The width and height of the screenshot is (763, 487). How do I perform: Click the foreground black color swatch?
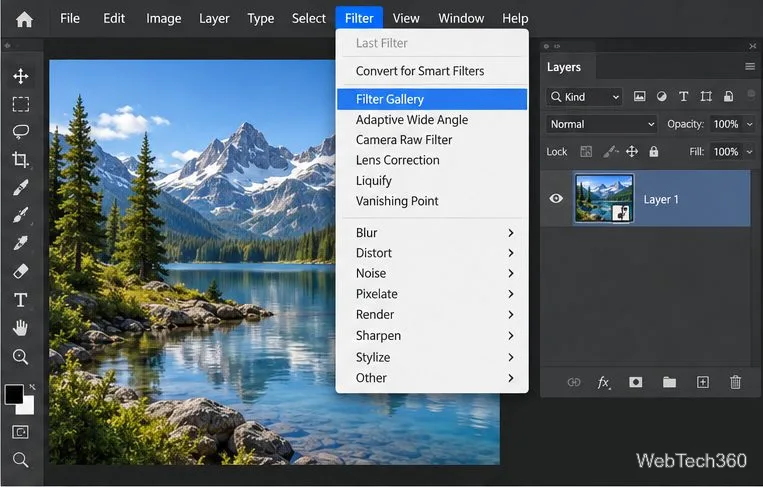tap(13, 394)
